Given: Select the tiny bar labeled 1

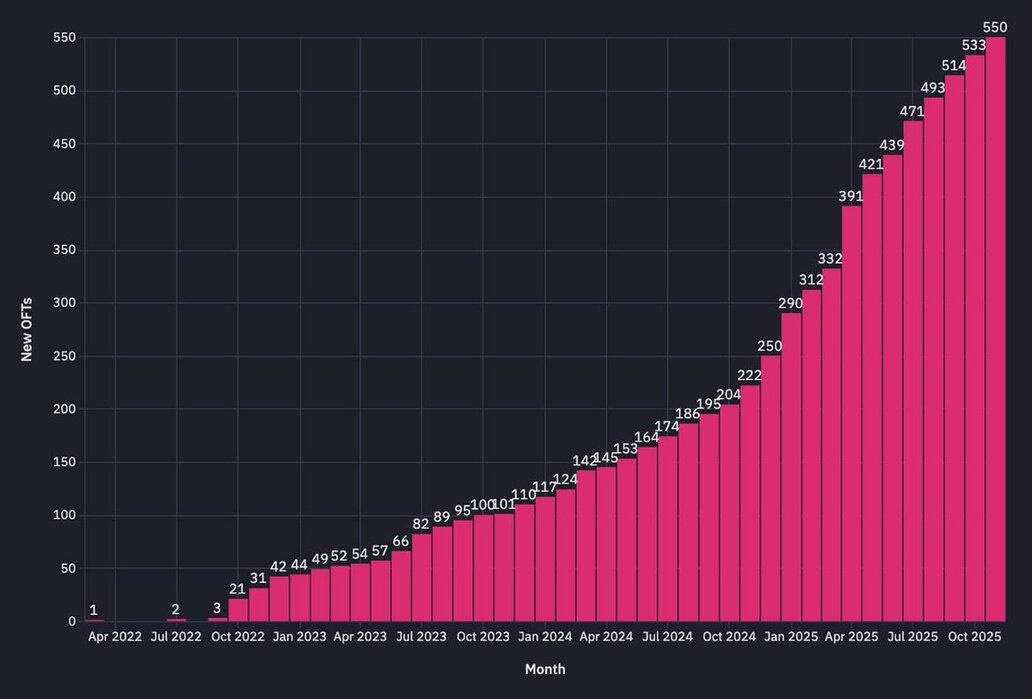Looking at the screenshot, I should click(94, 620).
